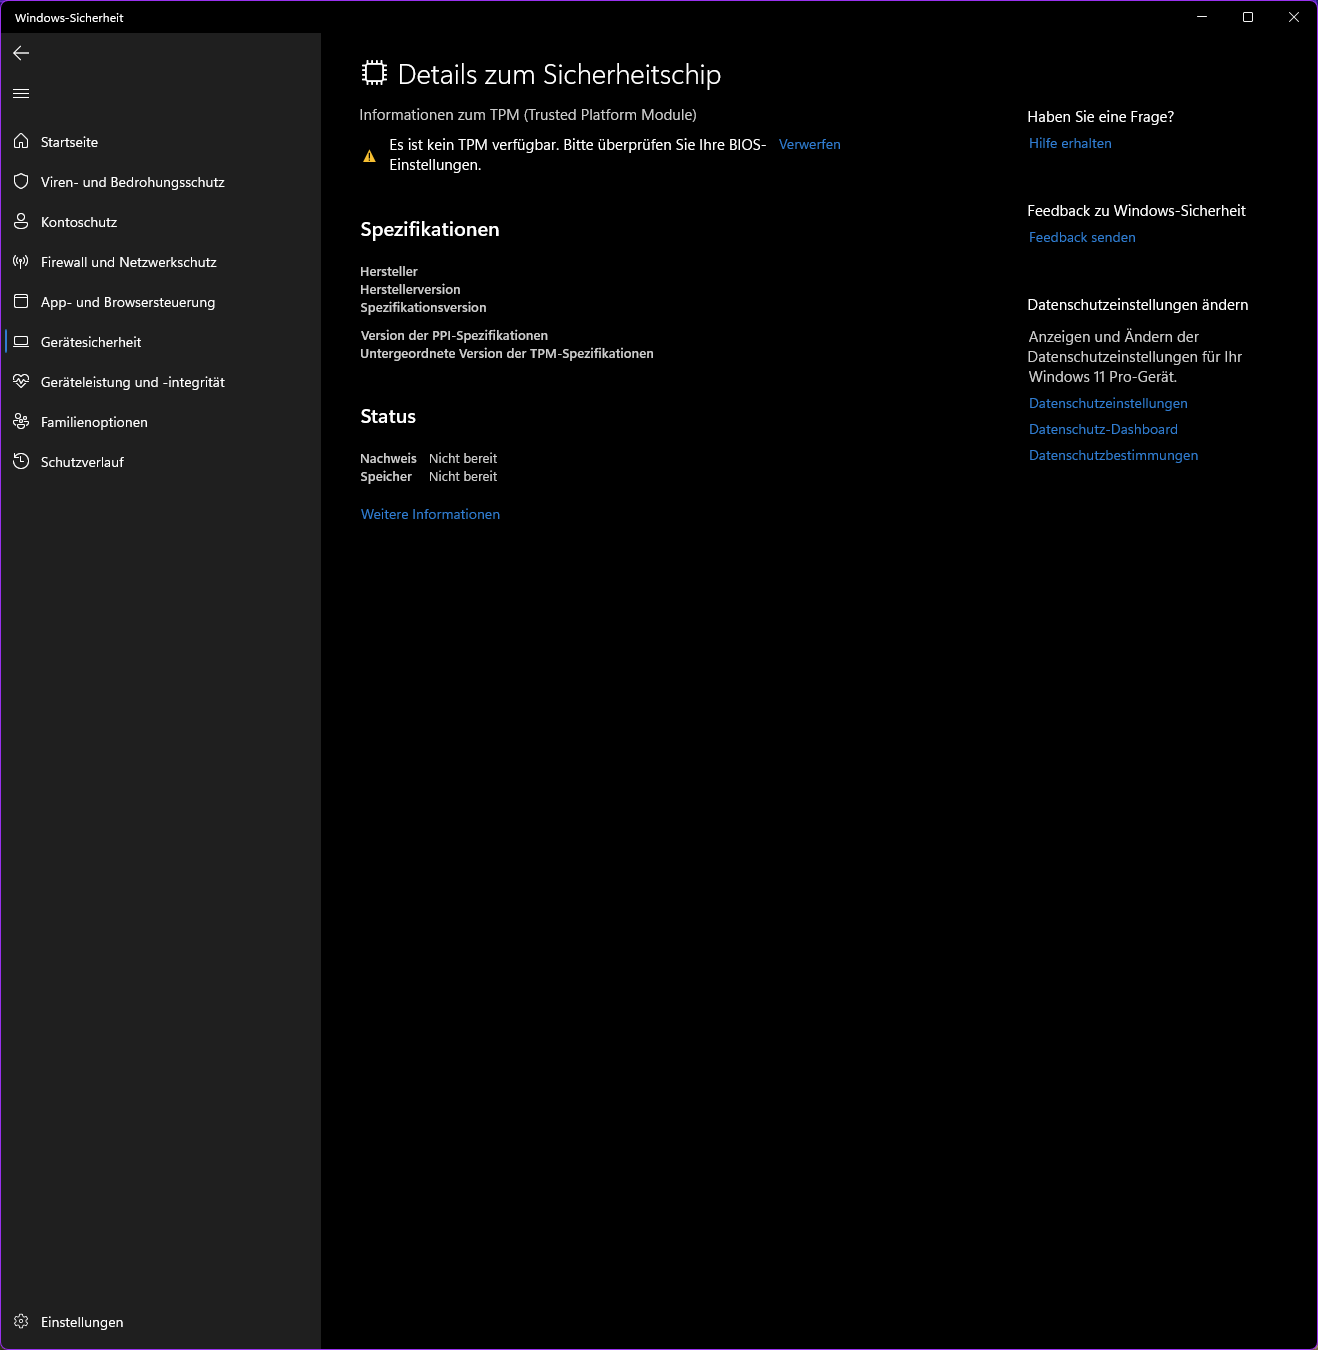
Task: Select Version der PPI-Spezifikationen text
Action: 454,335
